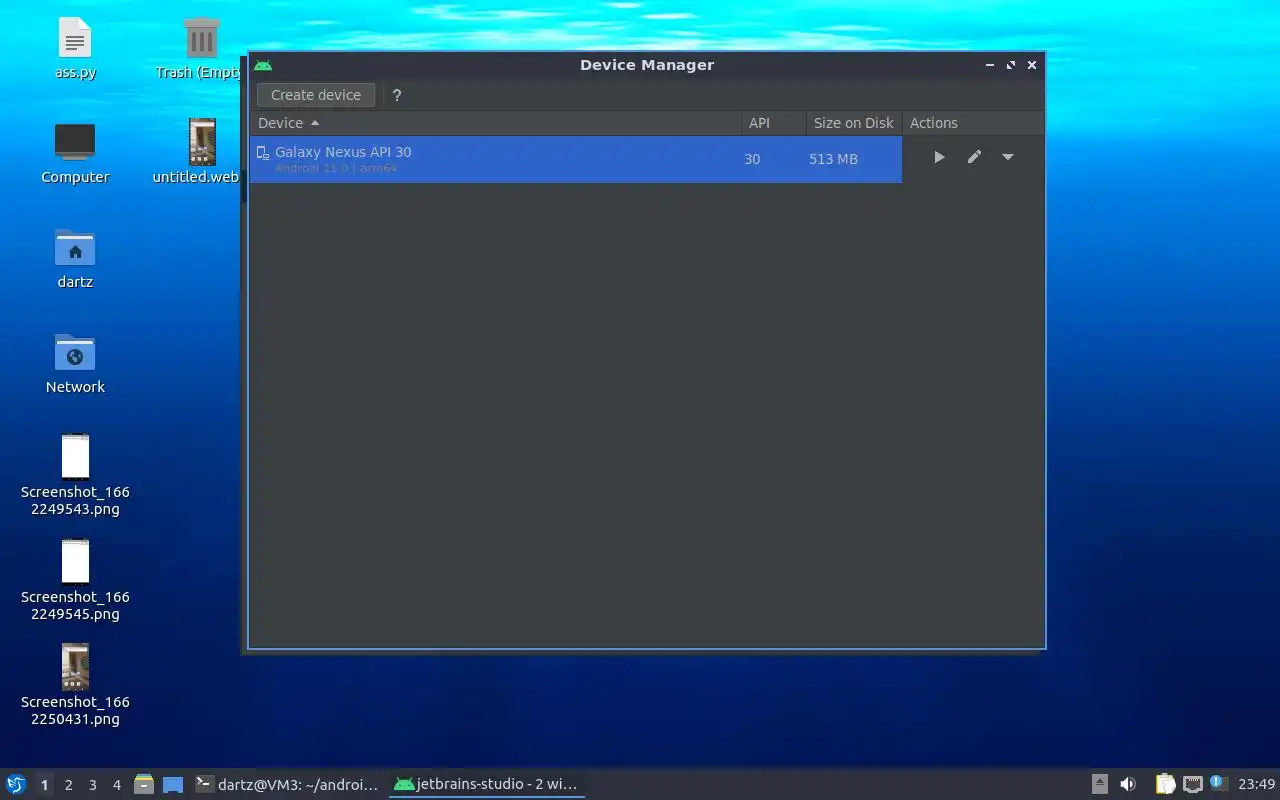Switch to workspace 1
Screen dimensions: 1280x800
44,785
